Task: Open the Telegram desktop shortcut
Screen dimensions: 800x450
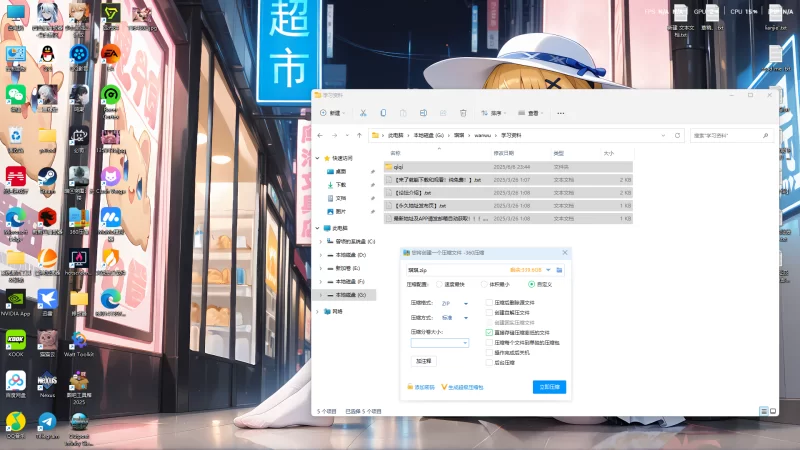Action: pyautogui.click(x=47, y=424)
